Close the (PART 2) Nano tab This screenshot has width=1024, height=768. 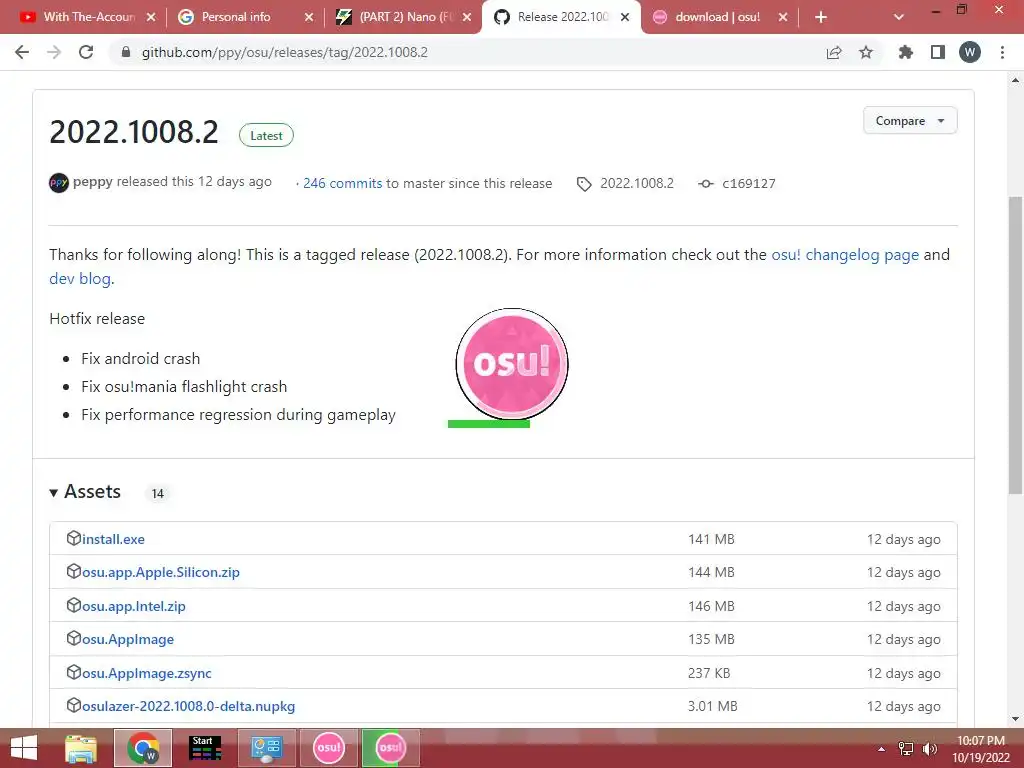pyautogui.click(x=467, y=17)
